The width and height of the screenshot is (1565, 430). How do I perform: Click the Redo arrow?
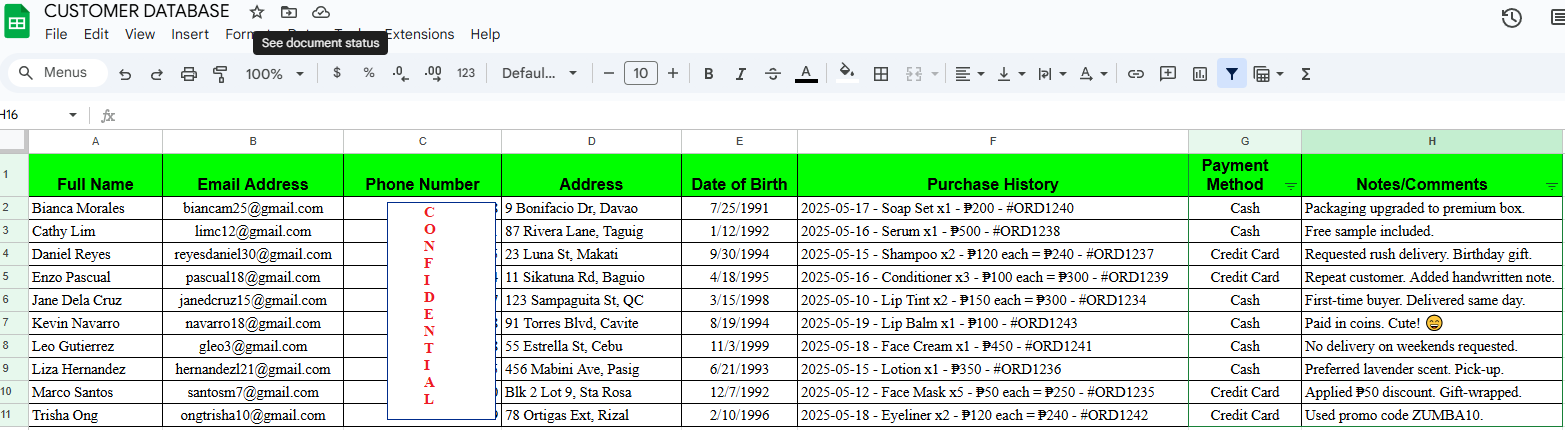coord(157,74)
